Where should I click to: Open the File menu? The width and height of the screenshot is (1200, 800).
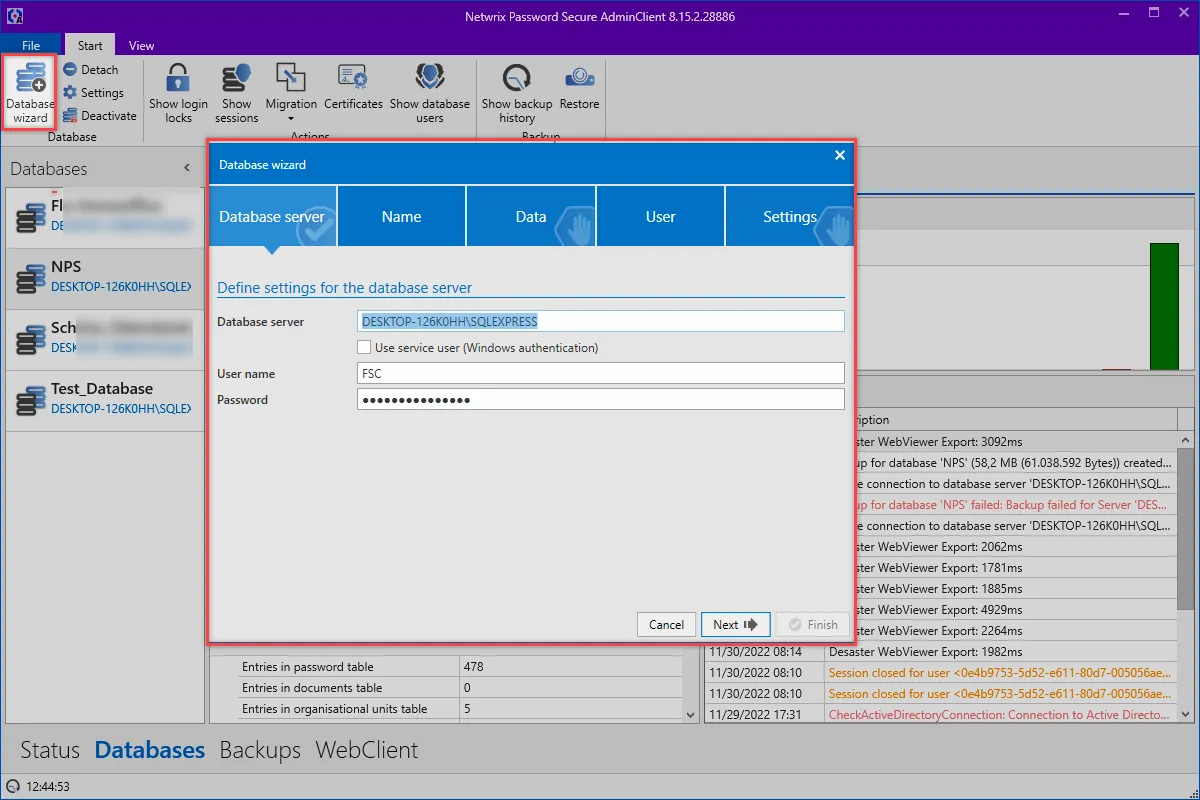pos(31,45)
